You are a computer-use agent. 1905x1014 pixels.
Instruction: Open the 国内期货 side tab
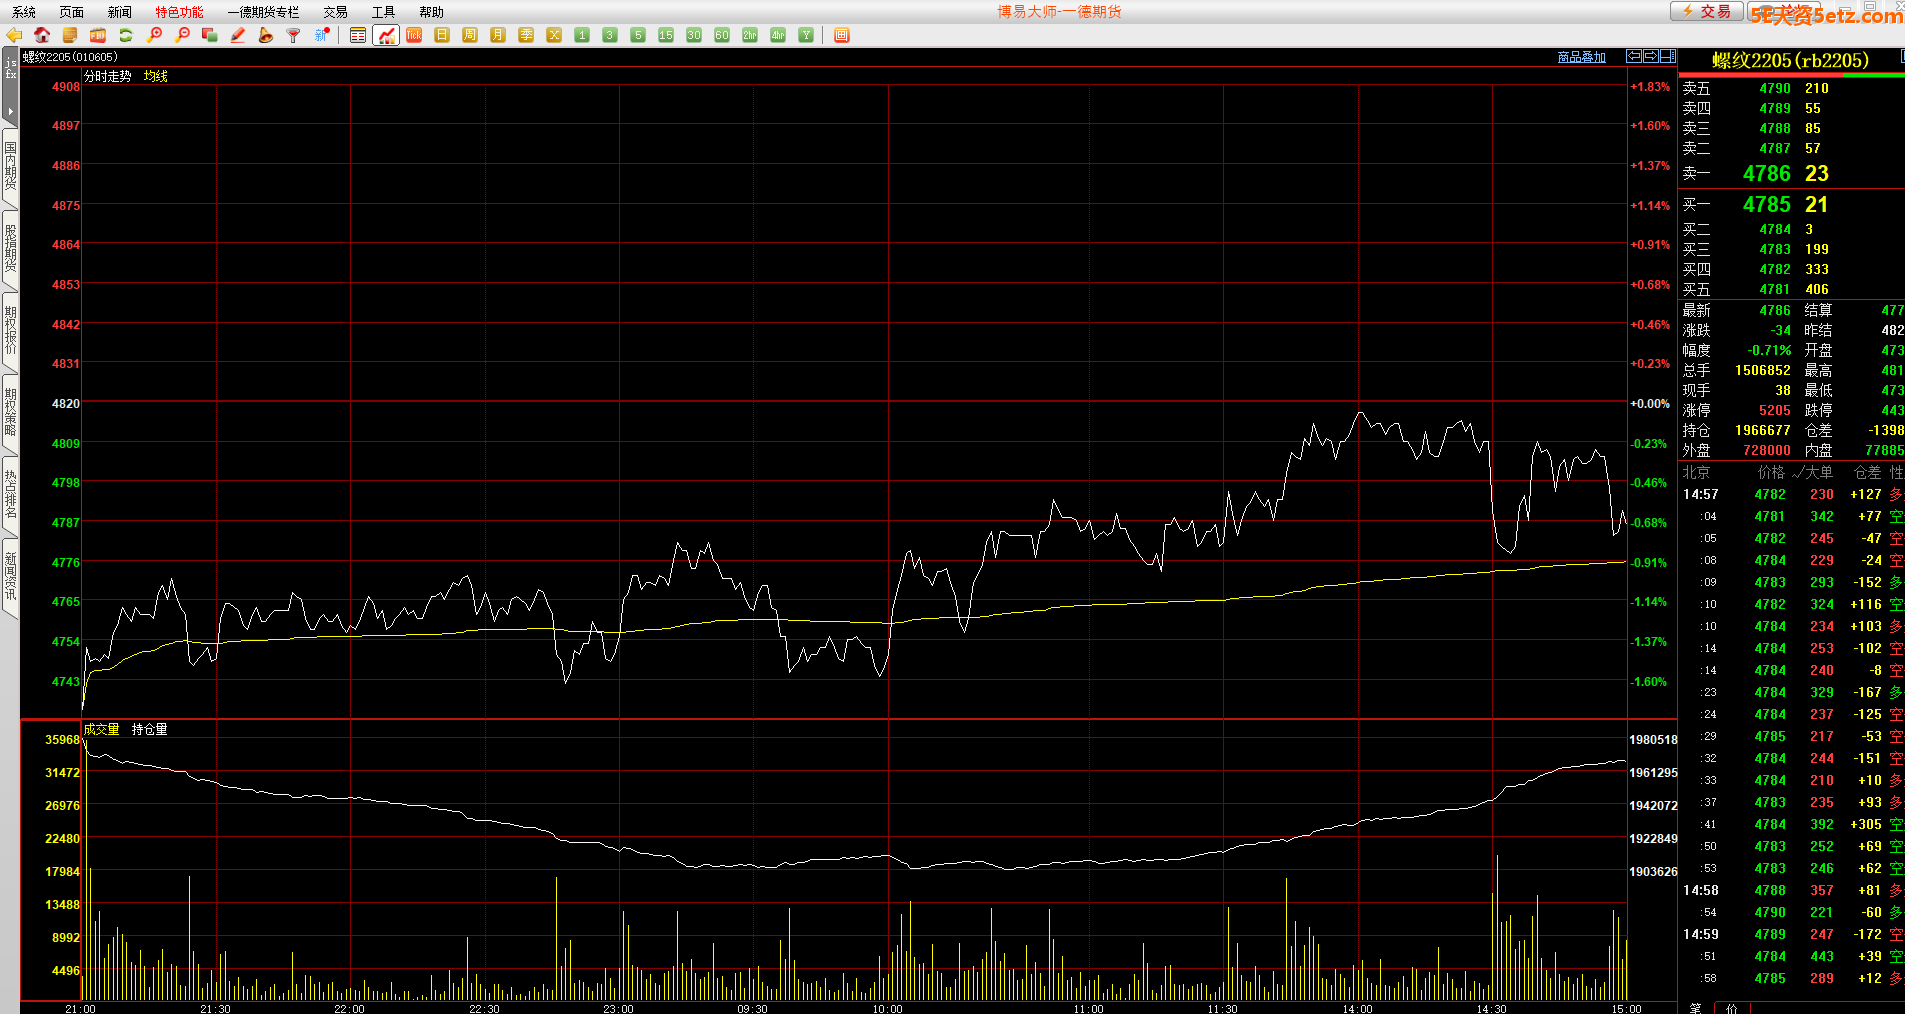[10, 166]
